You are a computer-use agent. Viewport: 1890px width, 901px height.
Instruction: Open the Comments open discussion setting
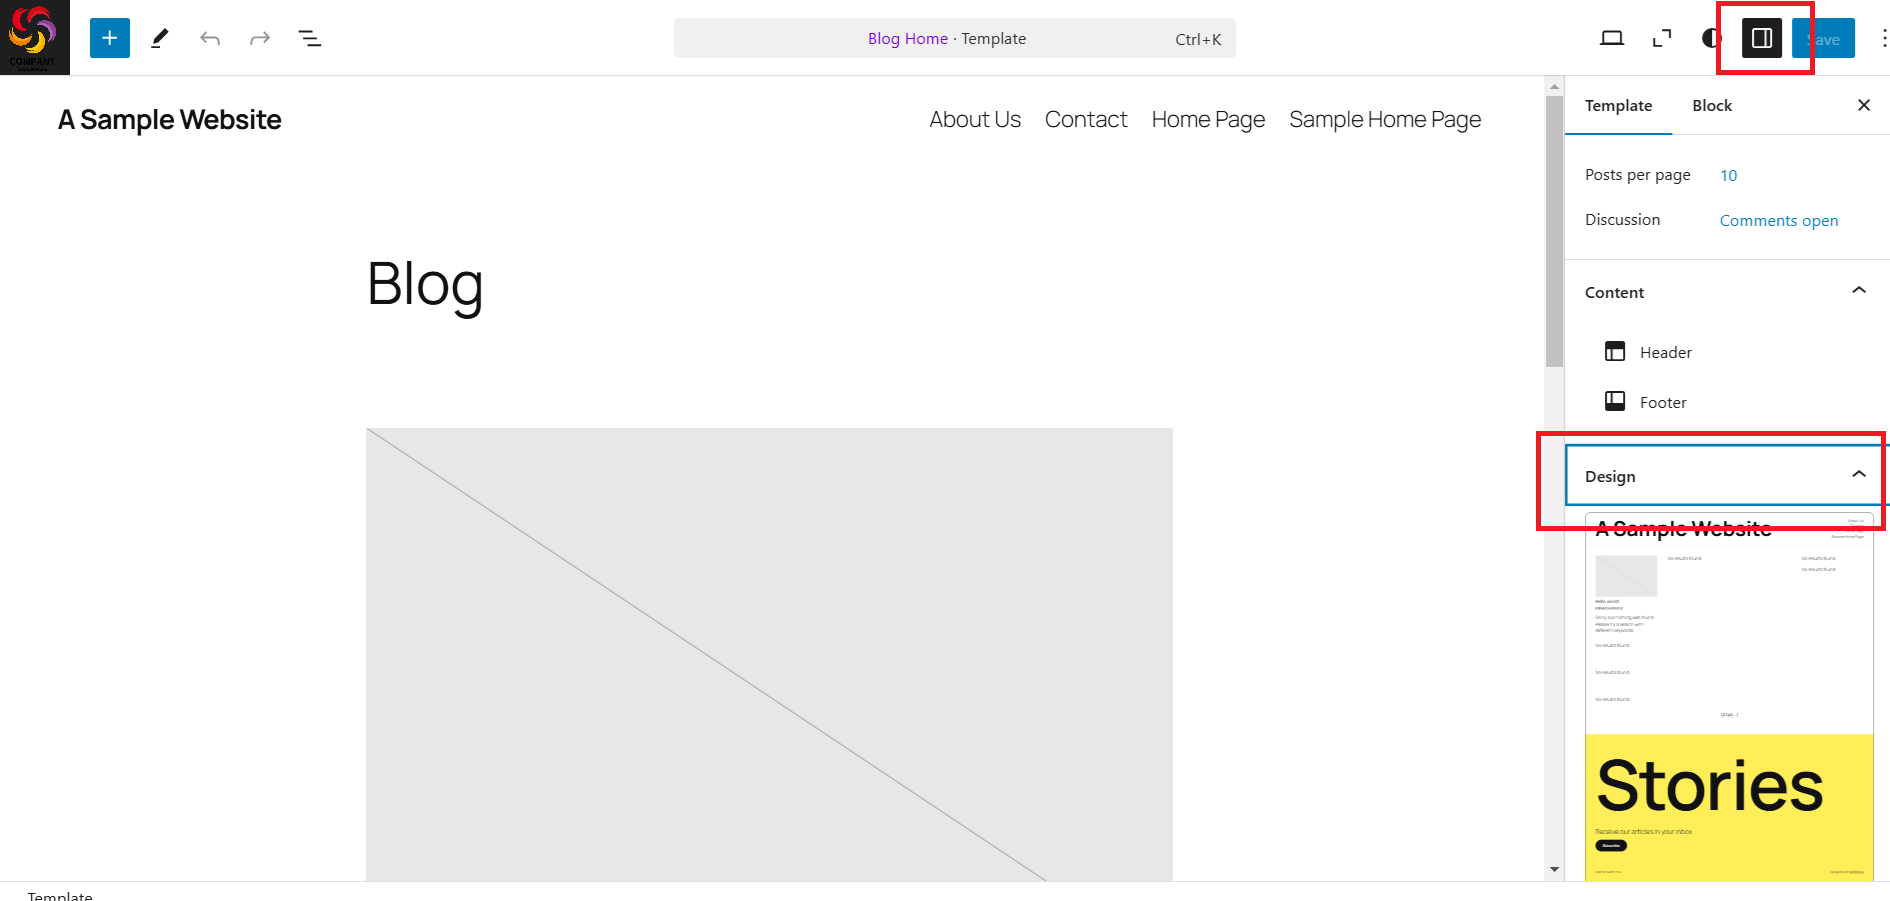click(1779, 220)
